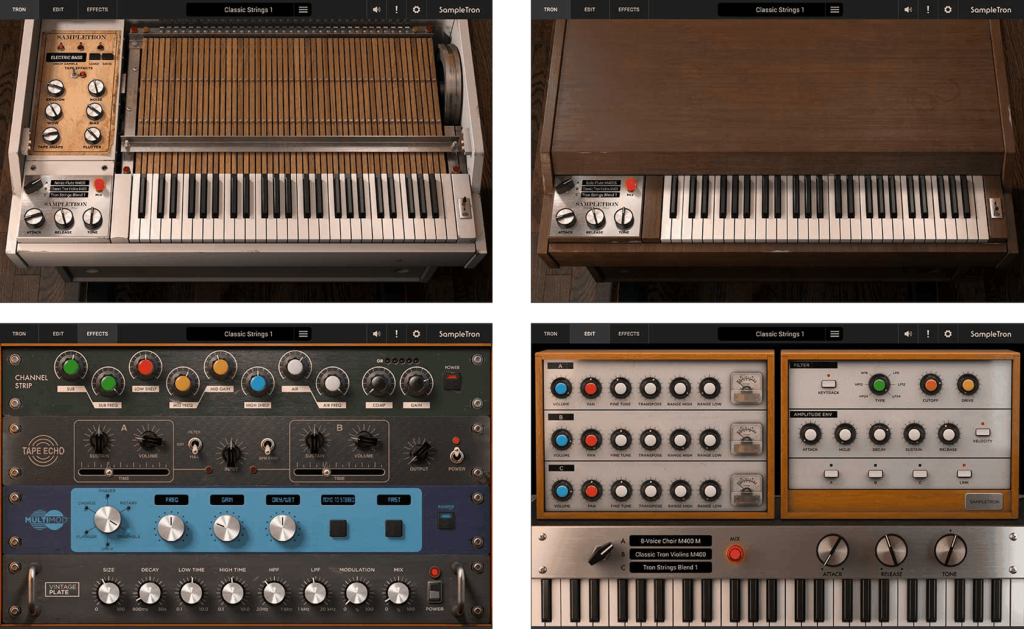Viewport: 1024px width, 629px height.
Task: Click exclamation icon in the closed-lid Tron window
Action: pyautogui.click(x=928, y=10)
